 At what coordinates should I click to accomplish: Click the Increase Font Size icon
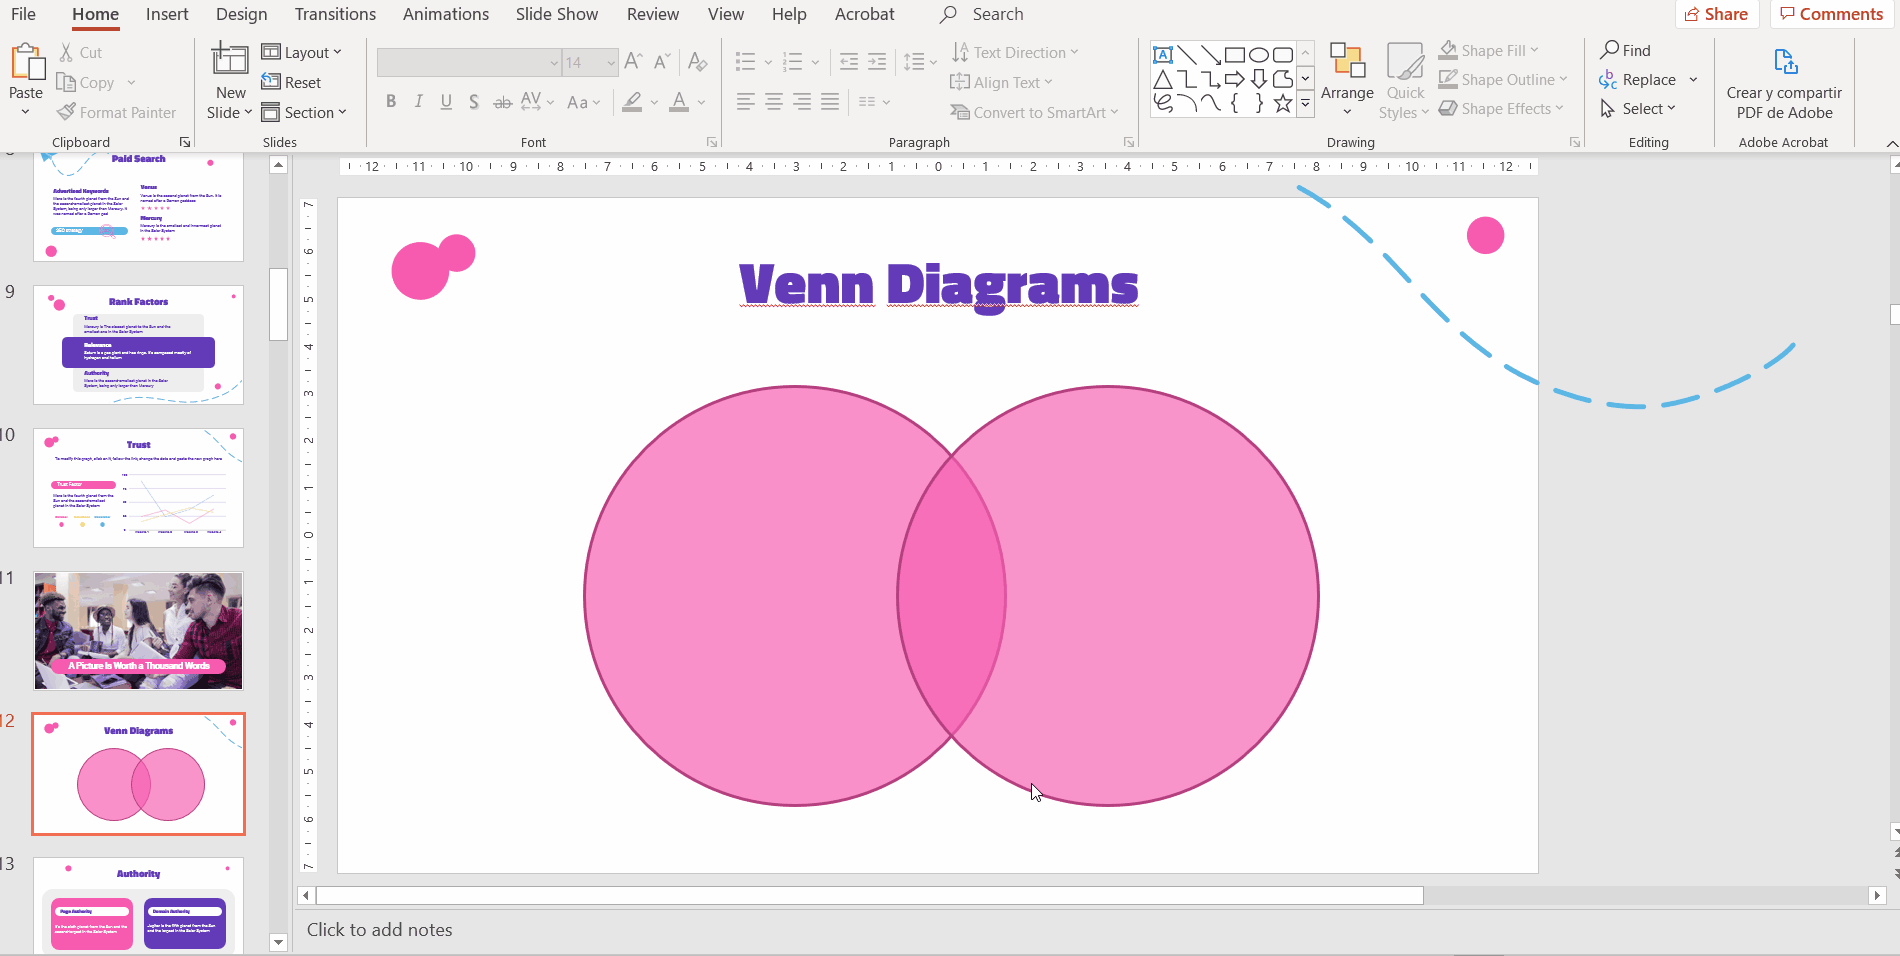tap(633, 62)
